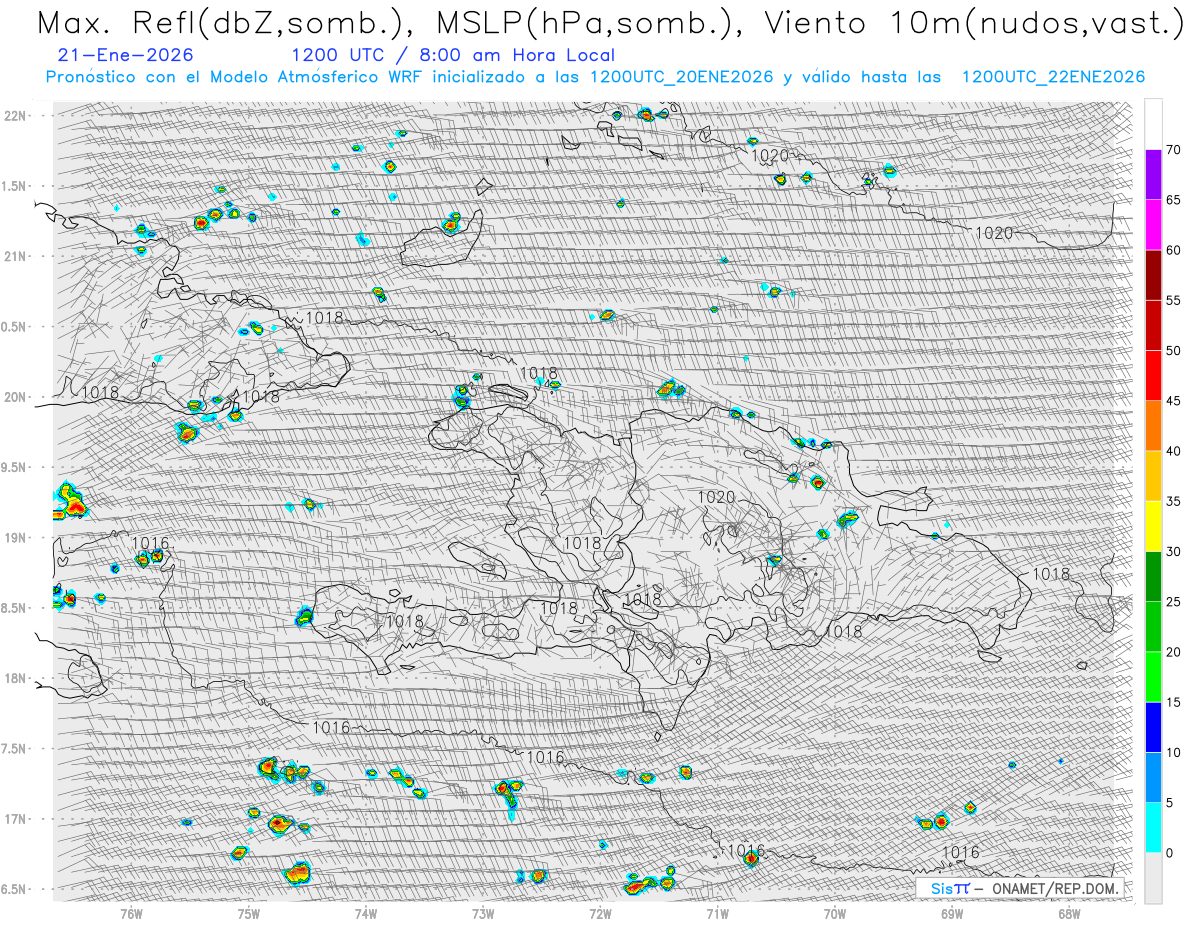Click the "69W" longitude axis label
1200x927 pixels.
coord(952,913)
